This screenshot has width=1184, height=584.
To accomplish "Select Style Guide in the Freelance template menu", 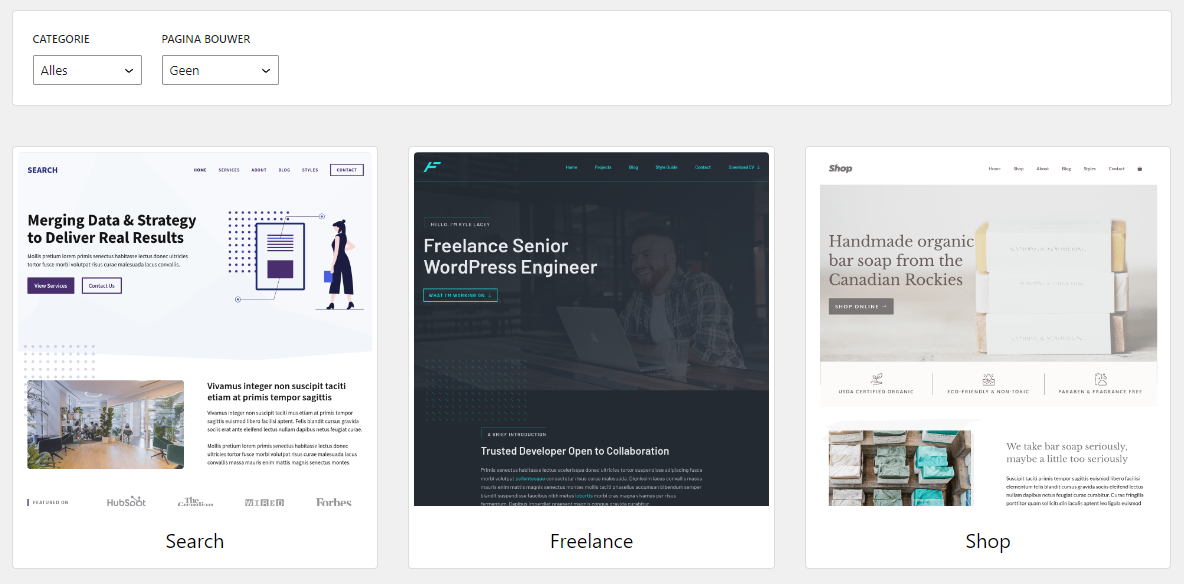I will [x=666, y=167].
